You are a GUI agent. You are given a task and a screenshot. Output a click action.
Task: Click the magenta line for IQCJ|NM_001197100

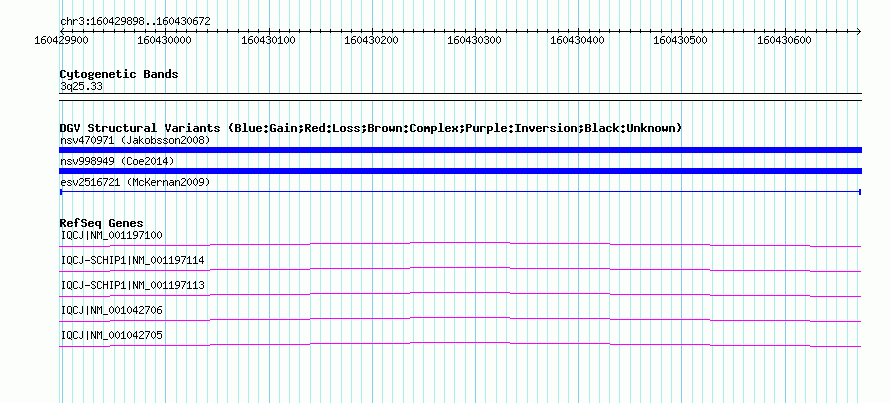[x=460, y=245]
